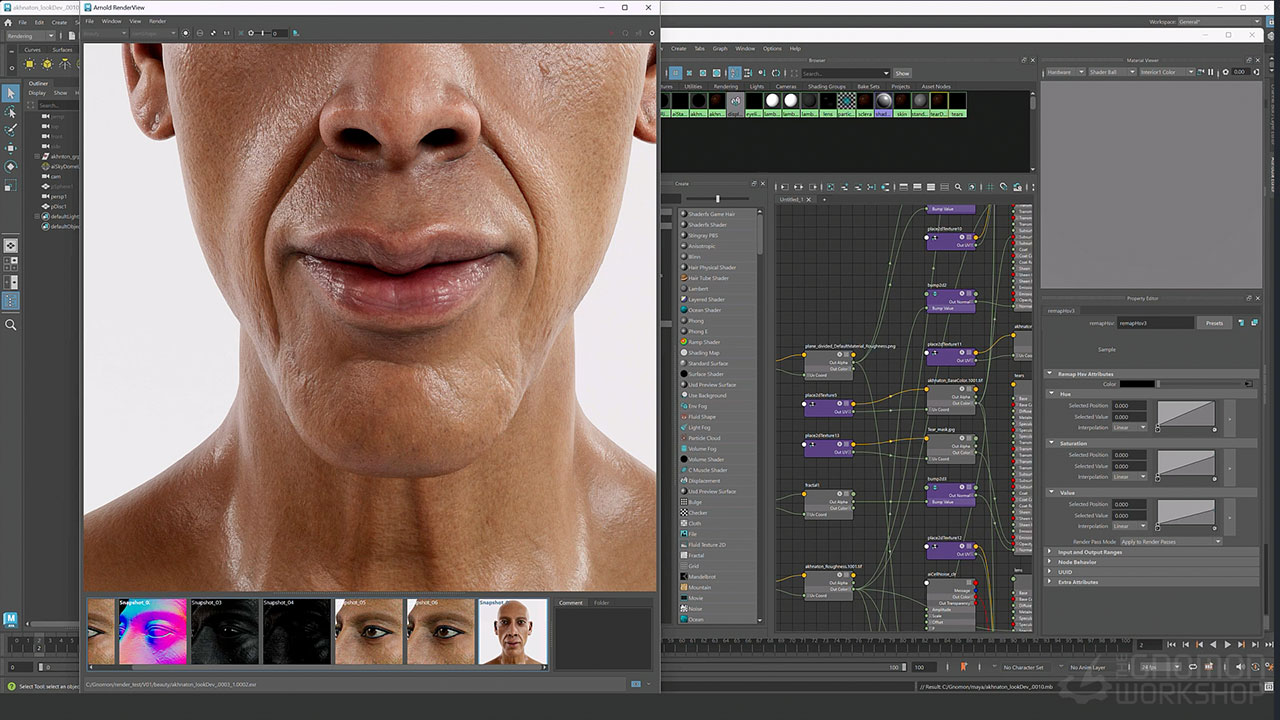Pause the Material Viewer render
This screenshot has height=720, width=1280.
(1211, 72)
